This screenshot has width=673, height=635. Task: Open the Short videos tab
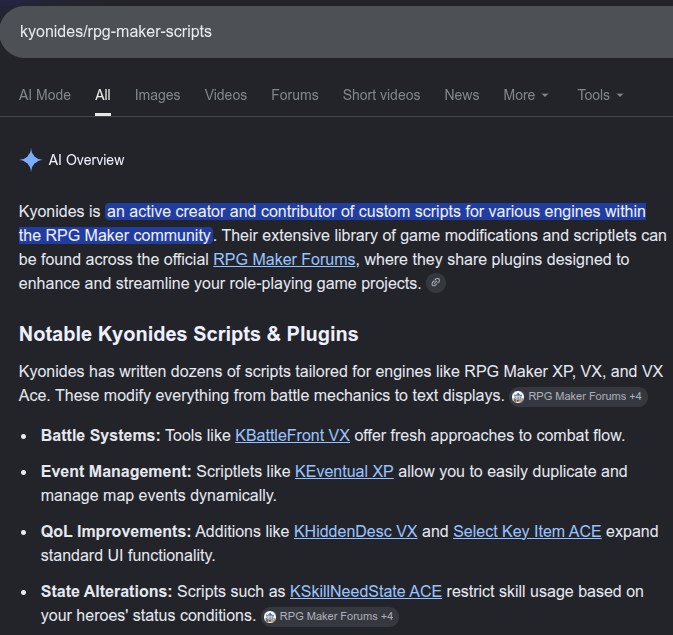click(x=382, y=95)
